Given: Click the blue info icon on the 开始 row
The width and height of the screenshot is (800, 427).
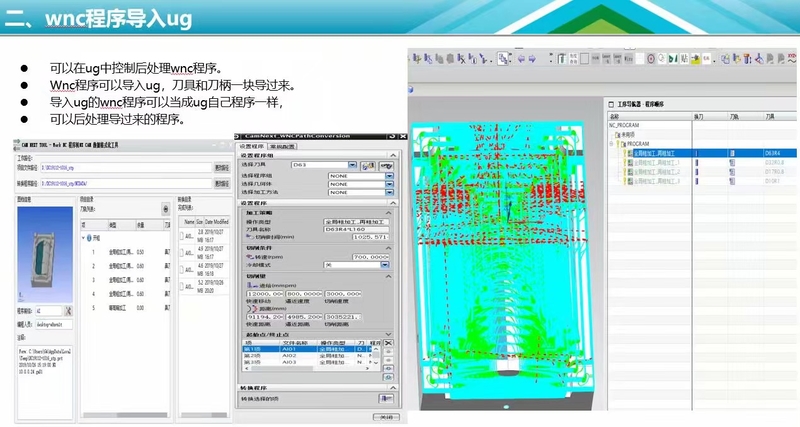Looking at the screenshot, I should (89, 238).
